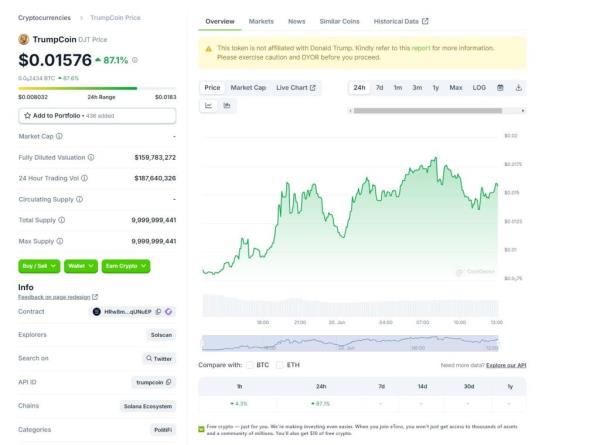Screen dimensions: 600x445
Task: Open Solscan explorer link
Action: coord(161,335)
